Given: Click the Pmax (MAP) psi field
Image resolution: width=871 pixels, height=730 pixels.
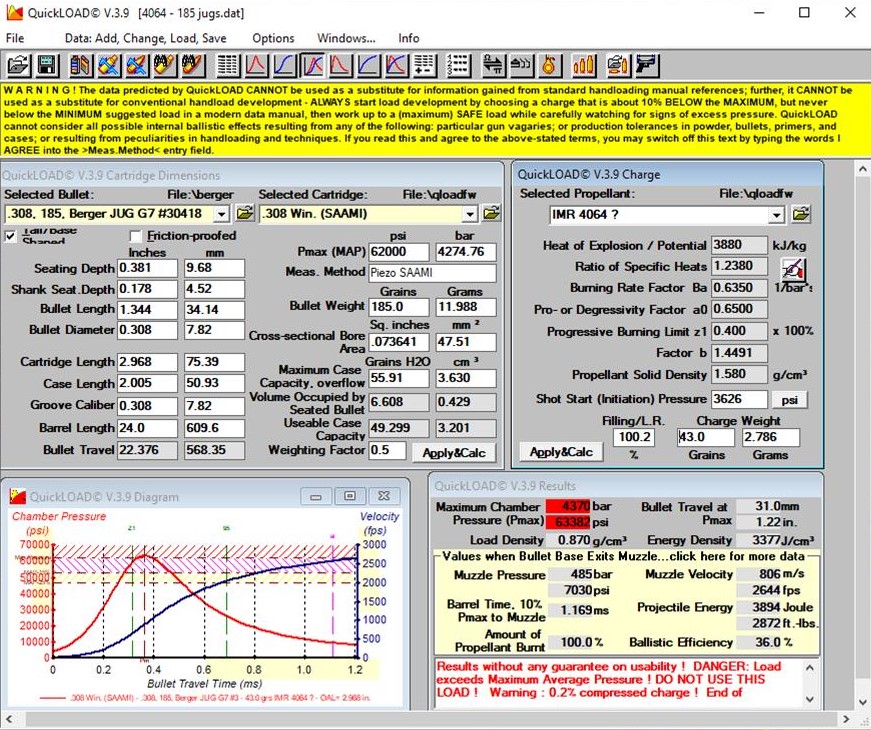Looking at the screenshot, I should [x=399, y=252].
